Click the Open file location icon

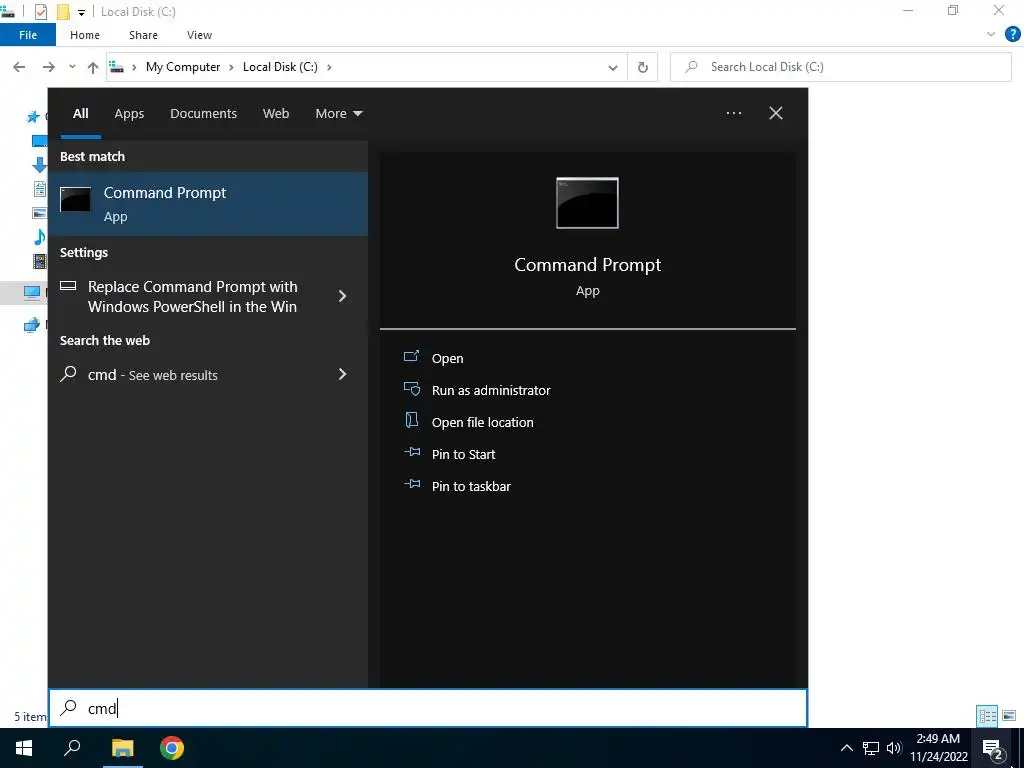(x=411, y=420)
